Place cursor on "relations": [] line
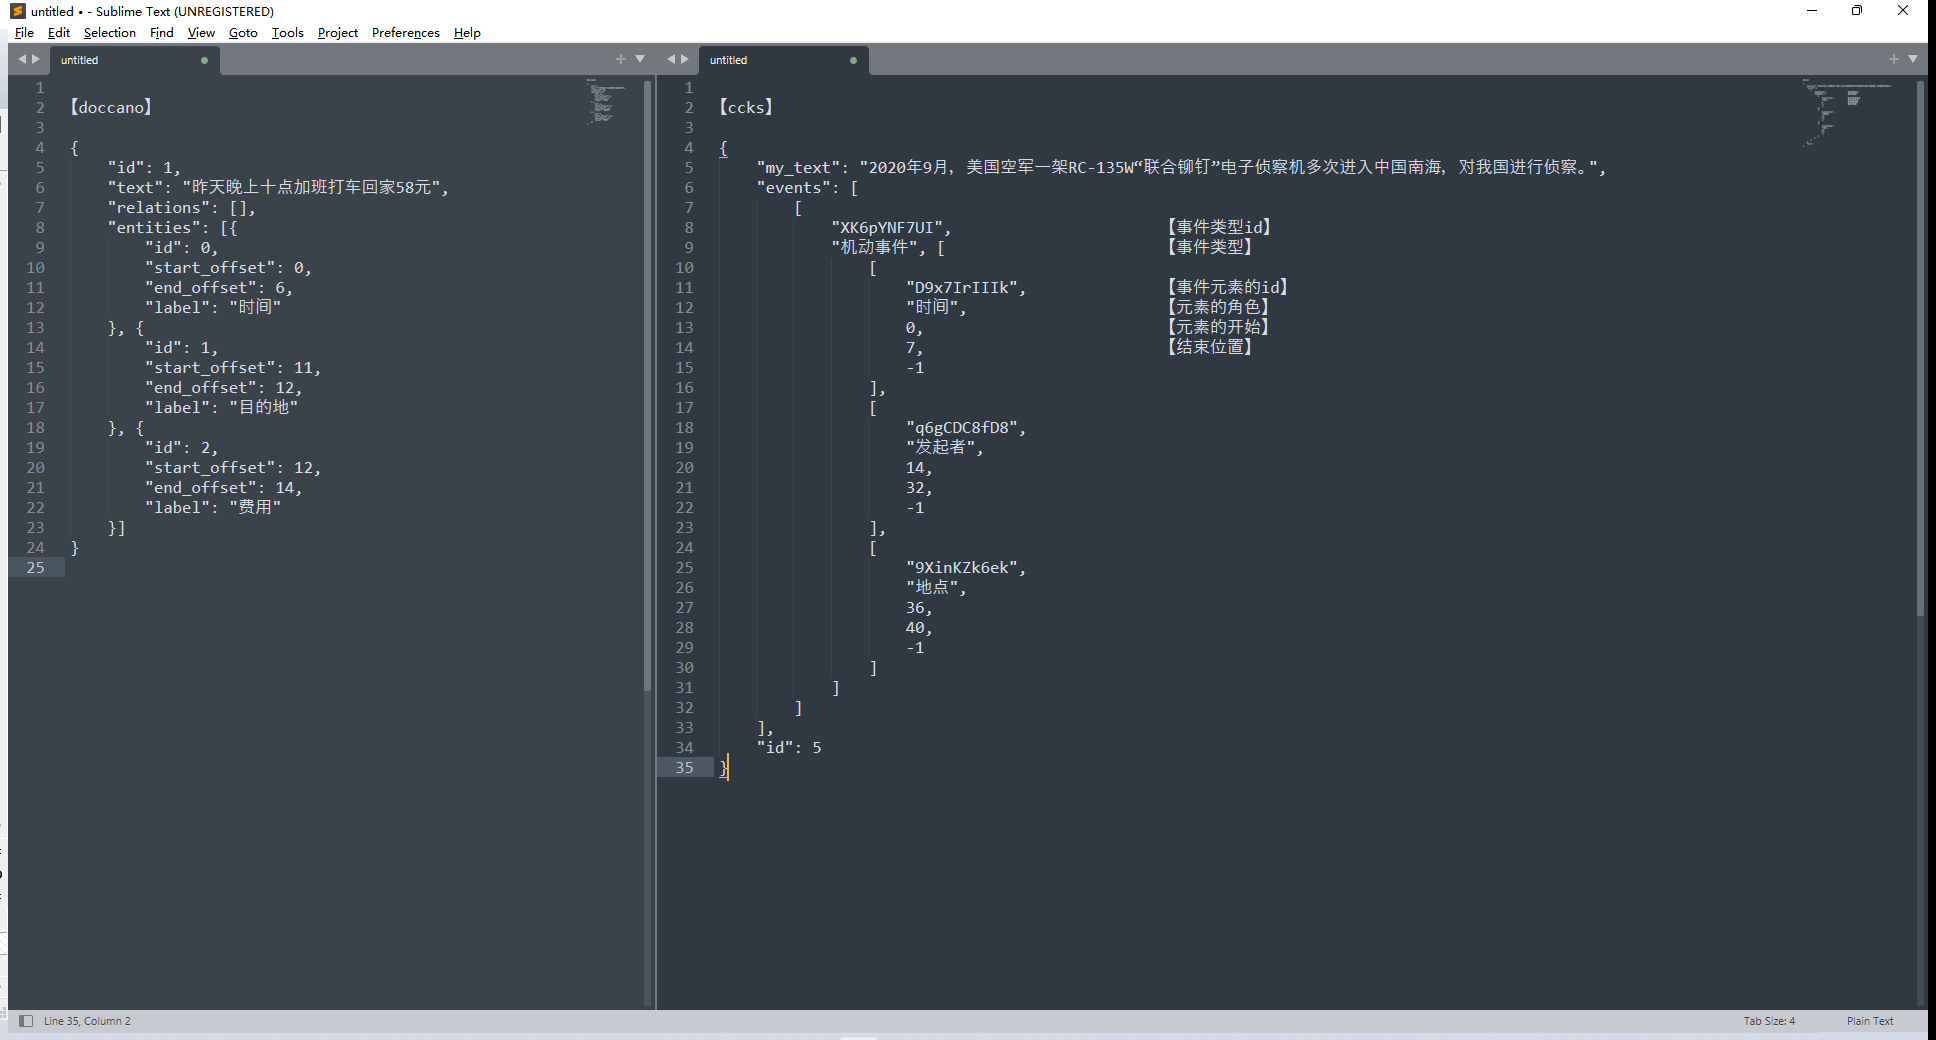 pos(181,207)
